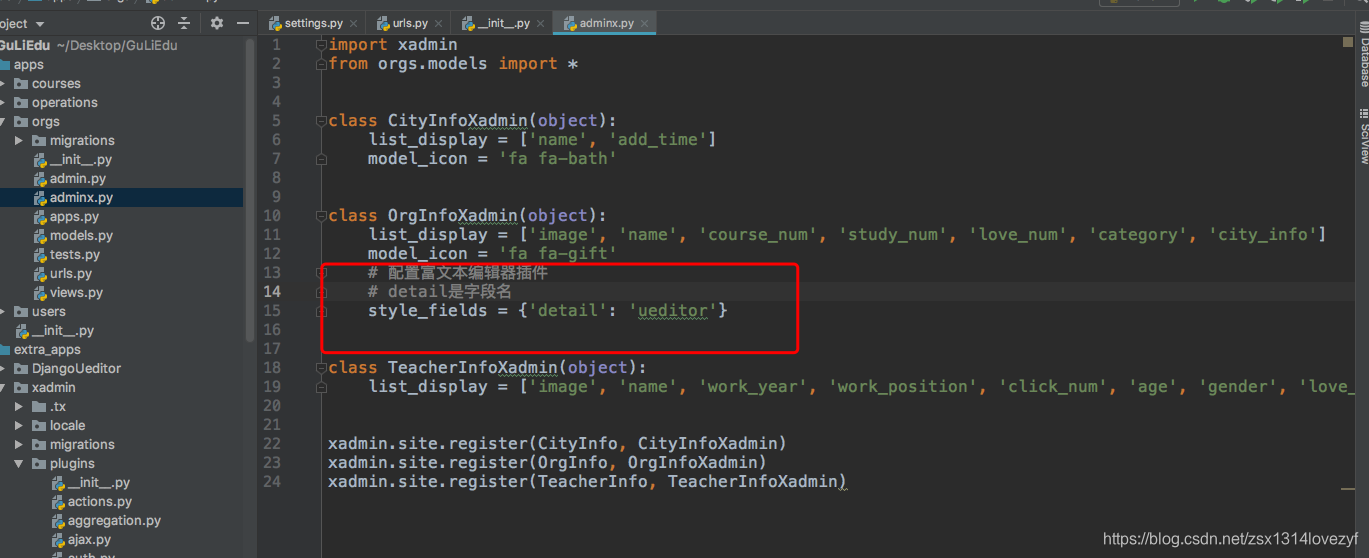This screenshot has width=1369, height=558.
Task: Select models.py in the project tree
Action: pos(81,236)
